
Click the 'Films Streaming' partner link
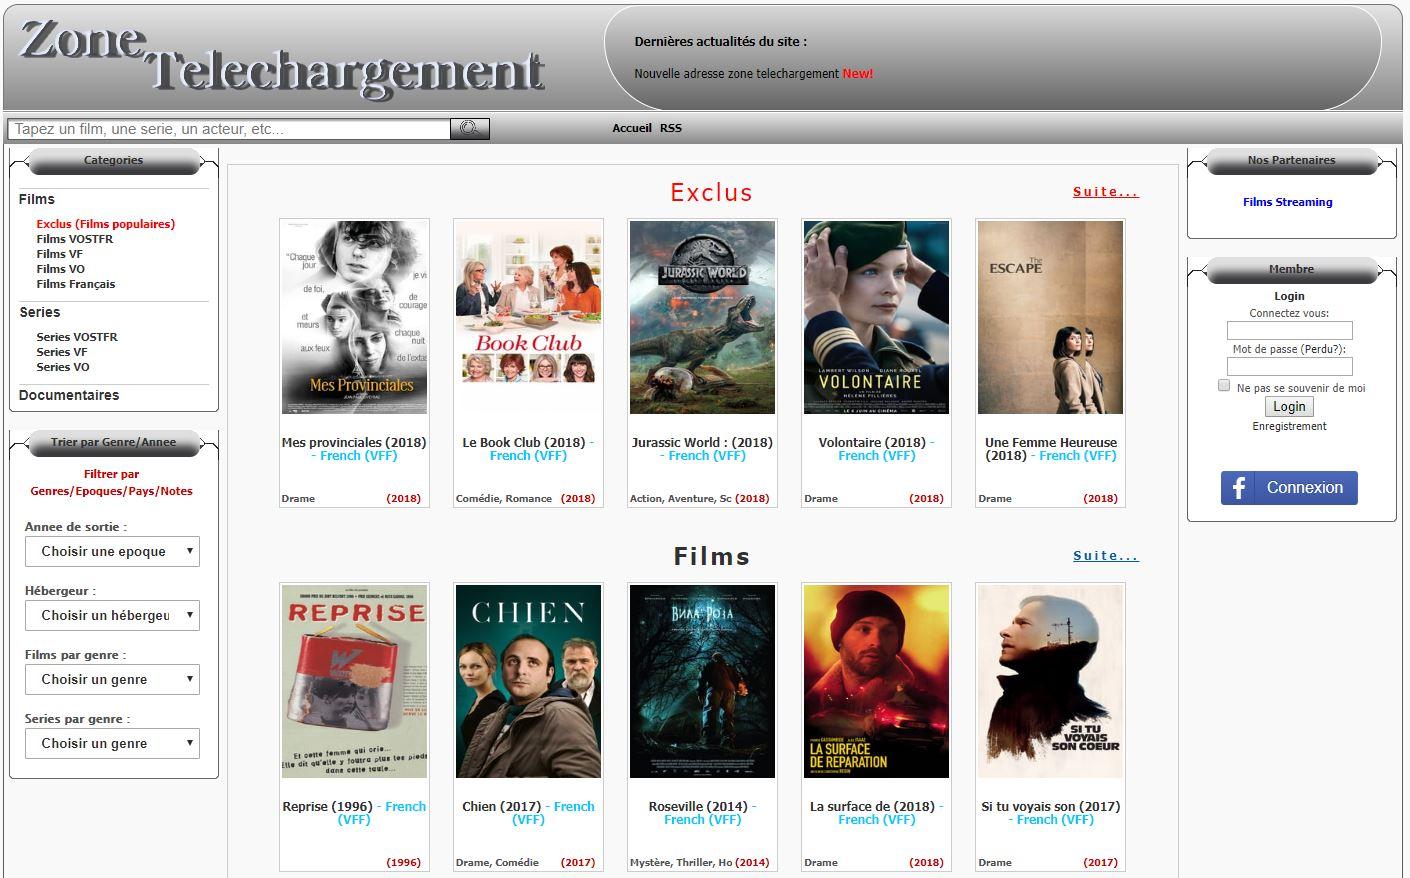point(1287,202)
